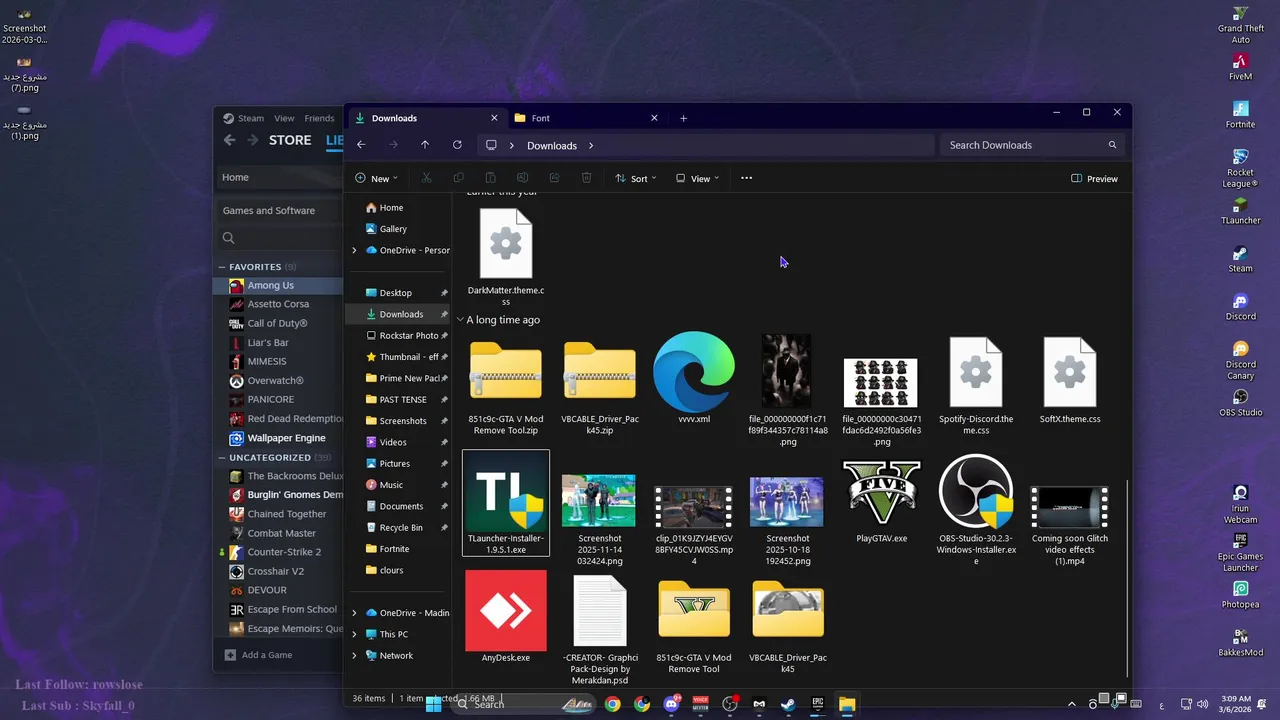Select Spotify-Discord.theme.css file
This screenshot has height=720, width=1280.
[x=975, y=385]
